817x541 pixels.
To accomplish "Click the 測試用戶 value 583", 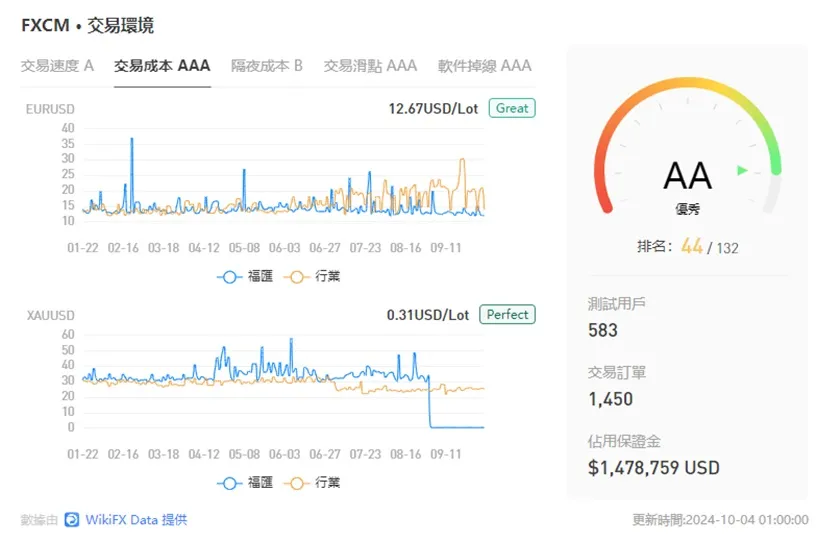I will (x=603, y=330).
